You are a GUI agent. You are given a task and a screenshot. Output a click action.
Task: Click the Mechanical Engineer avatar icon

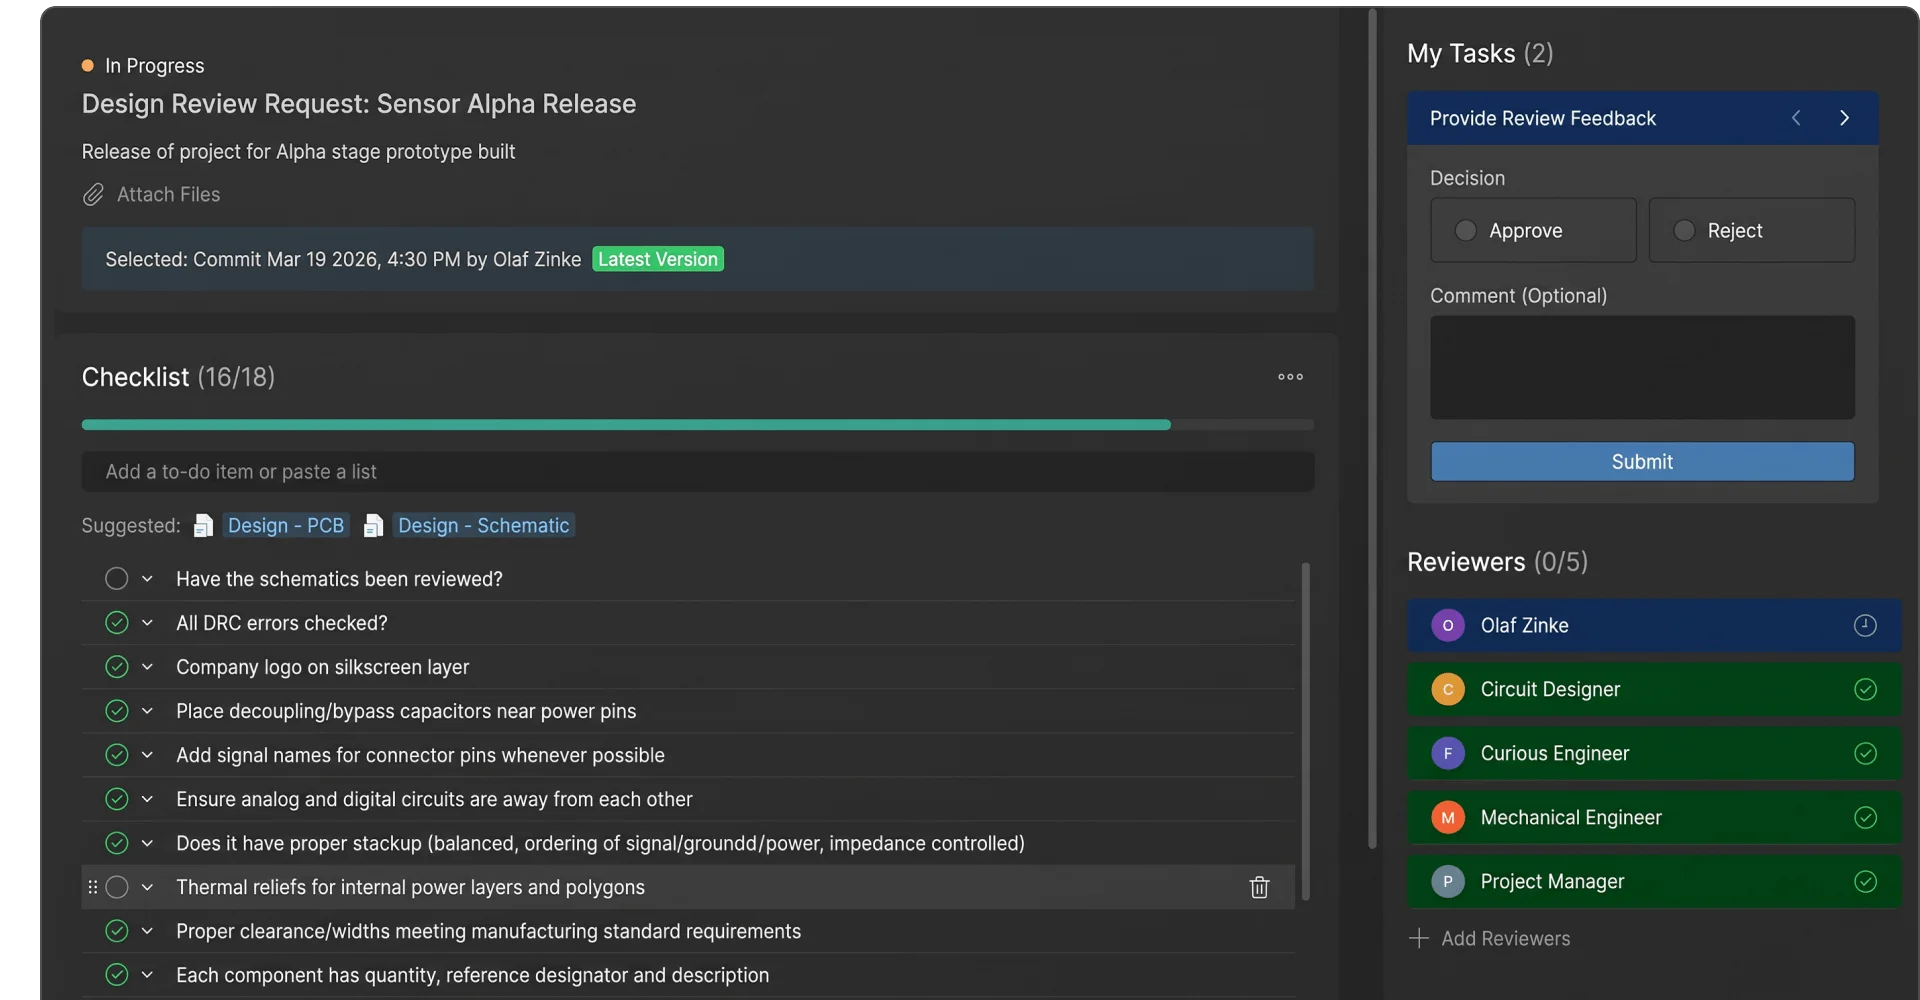point(1447,818)
